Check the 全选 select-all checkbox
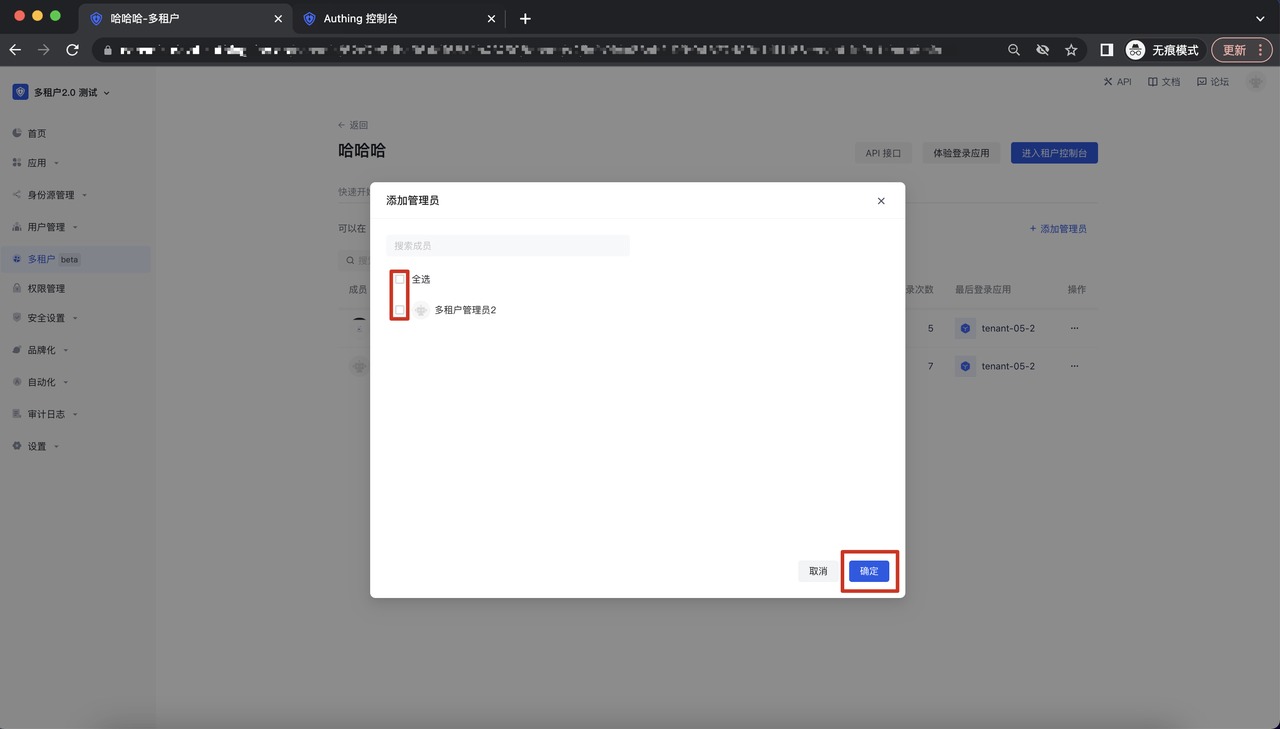 [x=400, y=279]
